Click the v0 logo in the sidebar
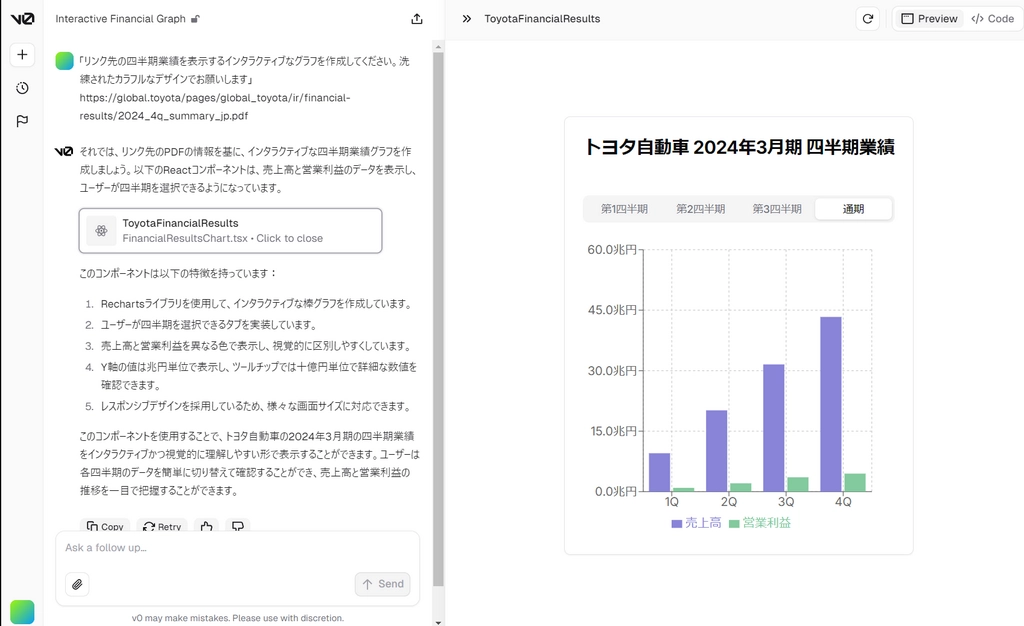This screenshot has width=1024, height=626. pos(22,19)
